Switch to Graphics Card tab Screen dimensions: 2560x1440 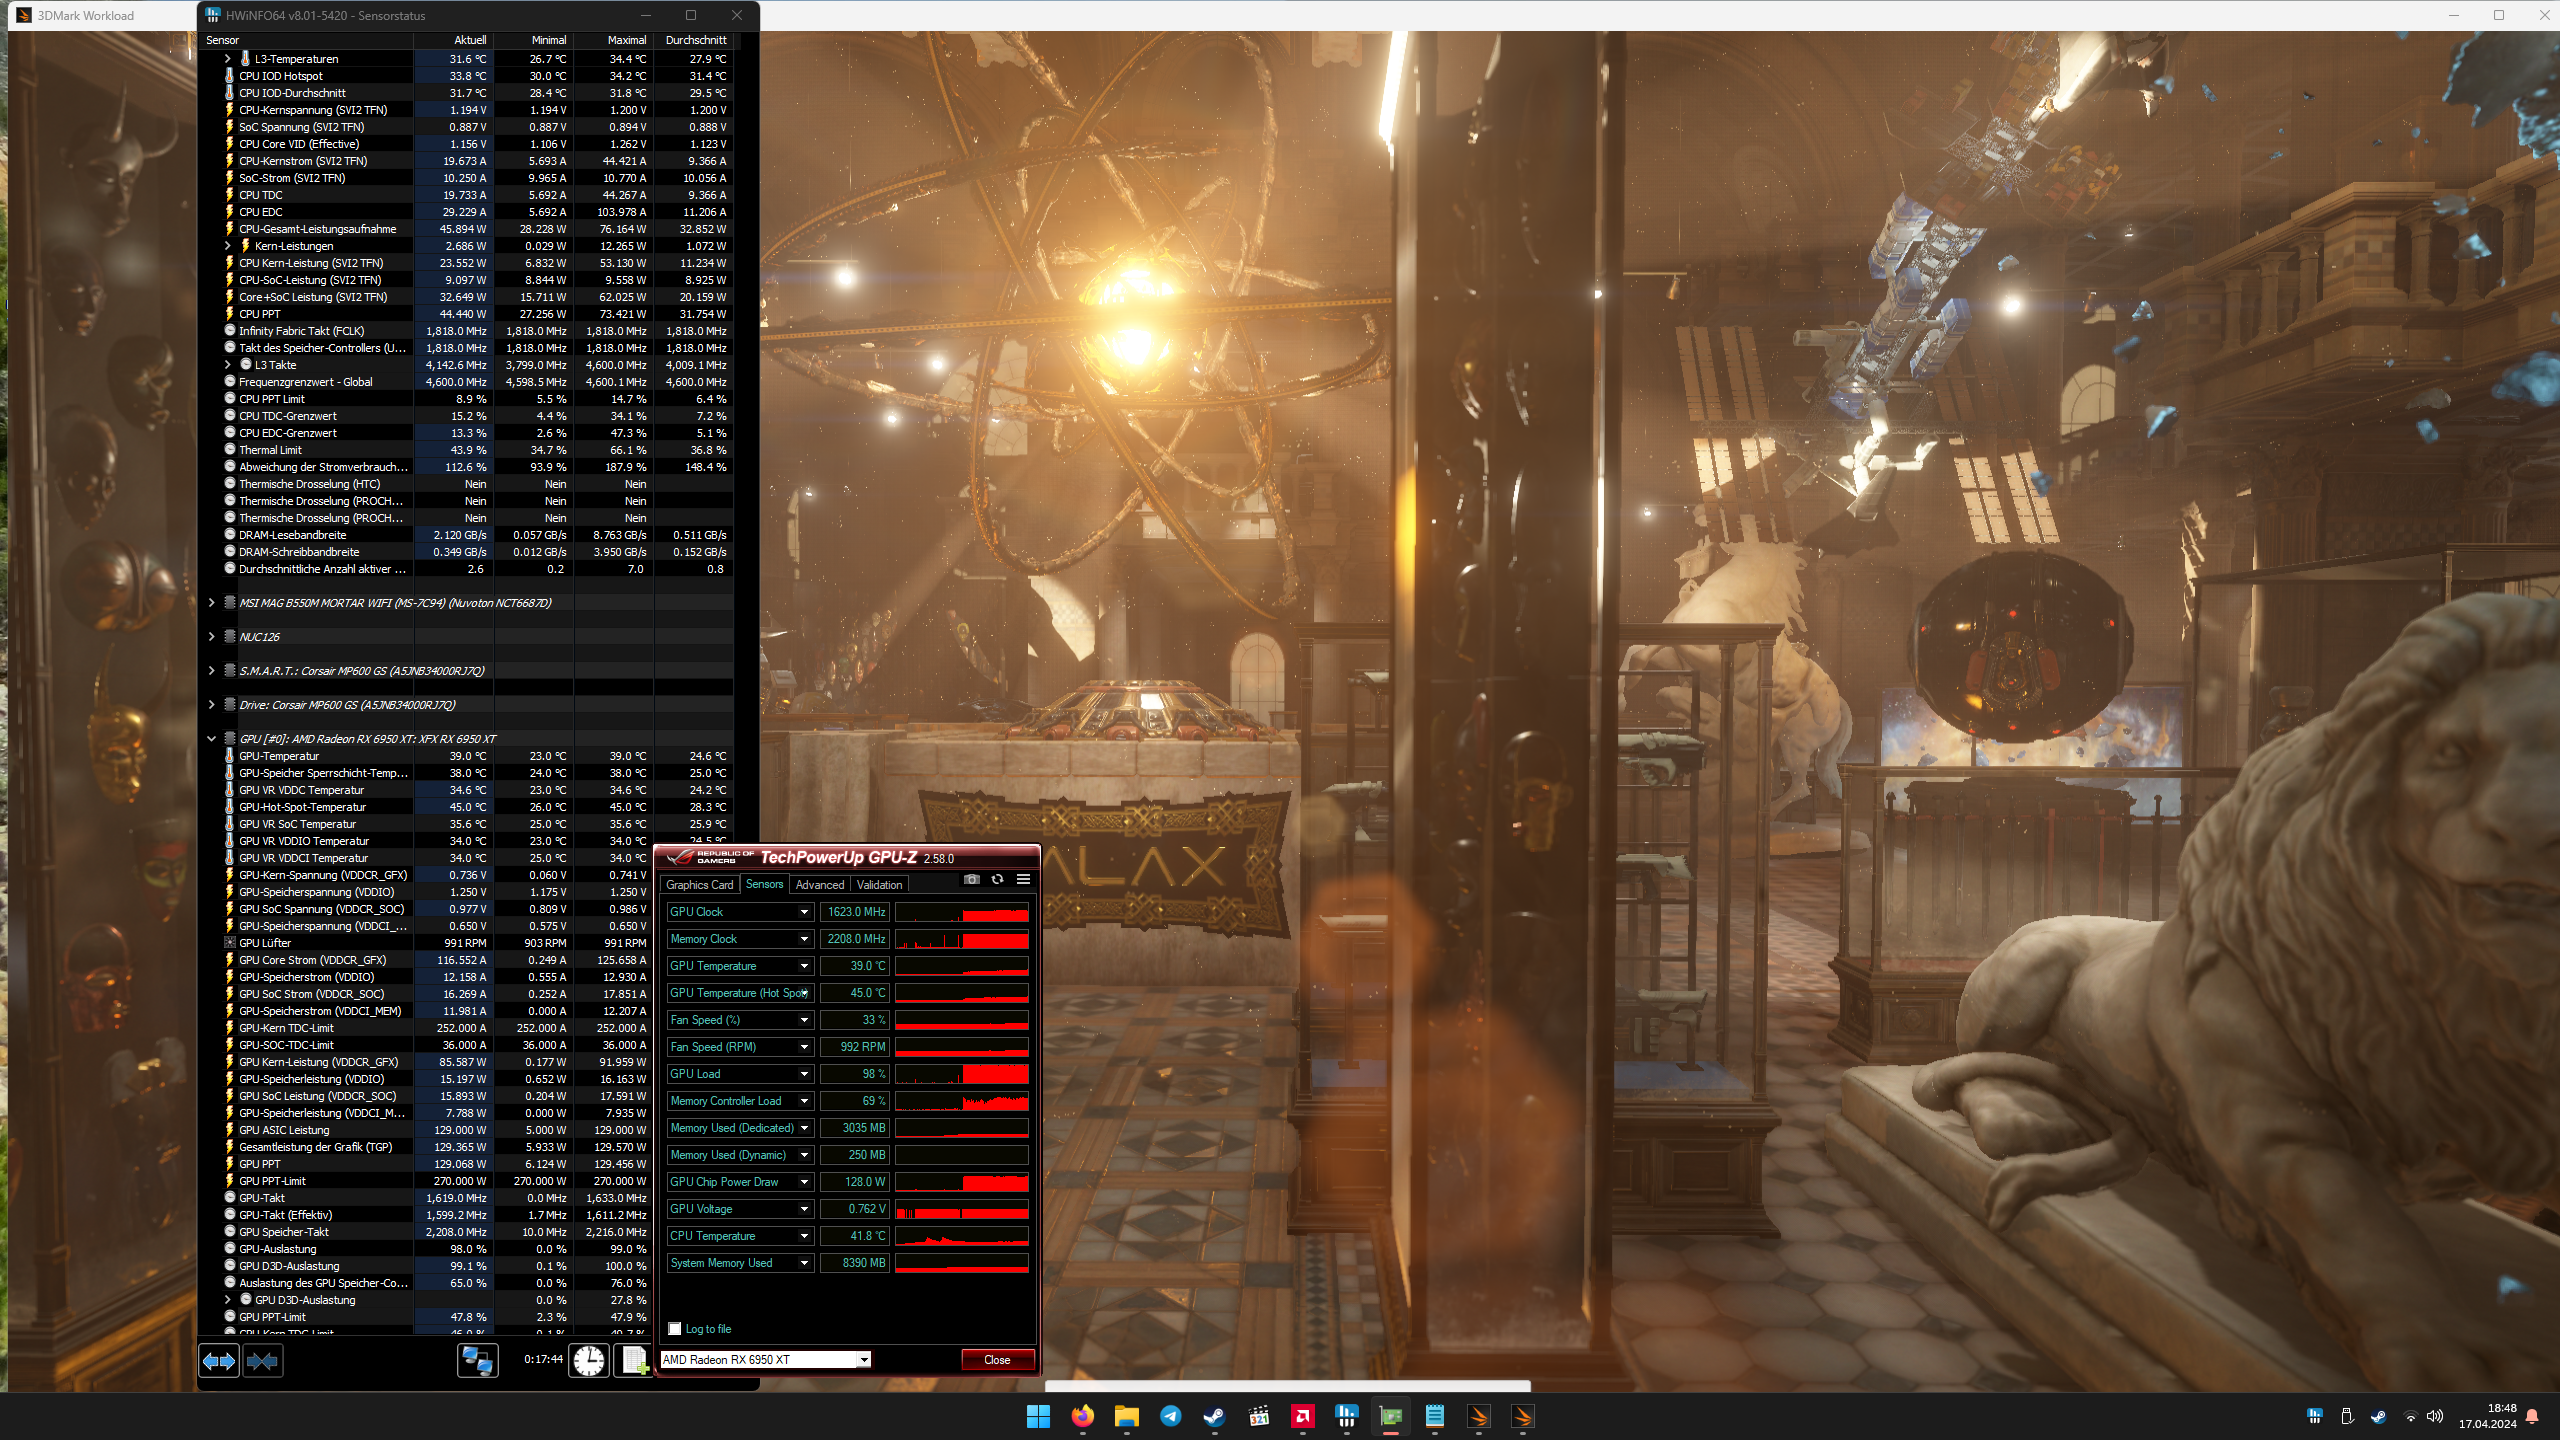coord(699,885)
